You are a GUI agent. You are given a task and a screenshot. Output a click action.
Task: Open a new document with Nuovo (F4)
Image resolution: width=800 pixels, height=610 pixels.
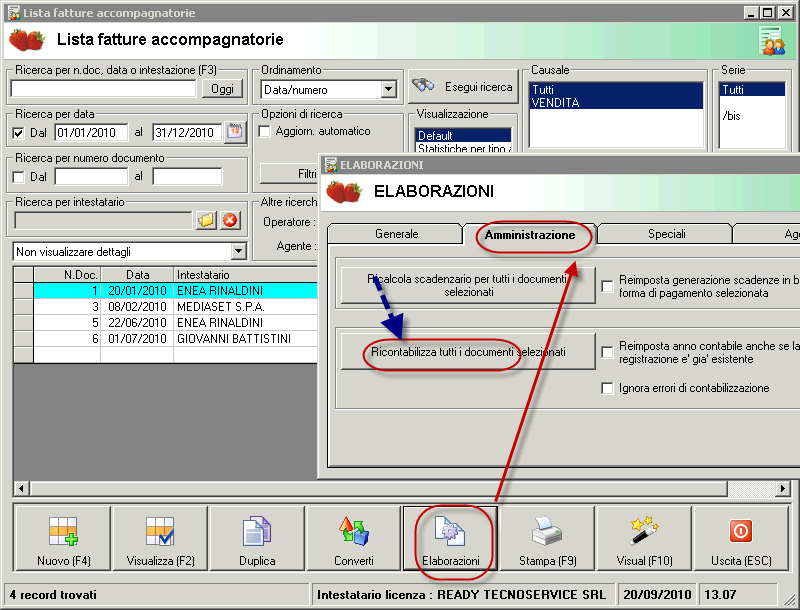tap(63, 539)
